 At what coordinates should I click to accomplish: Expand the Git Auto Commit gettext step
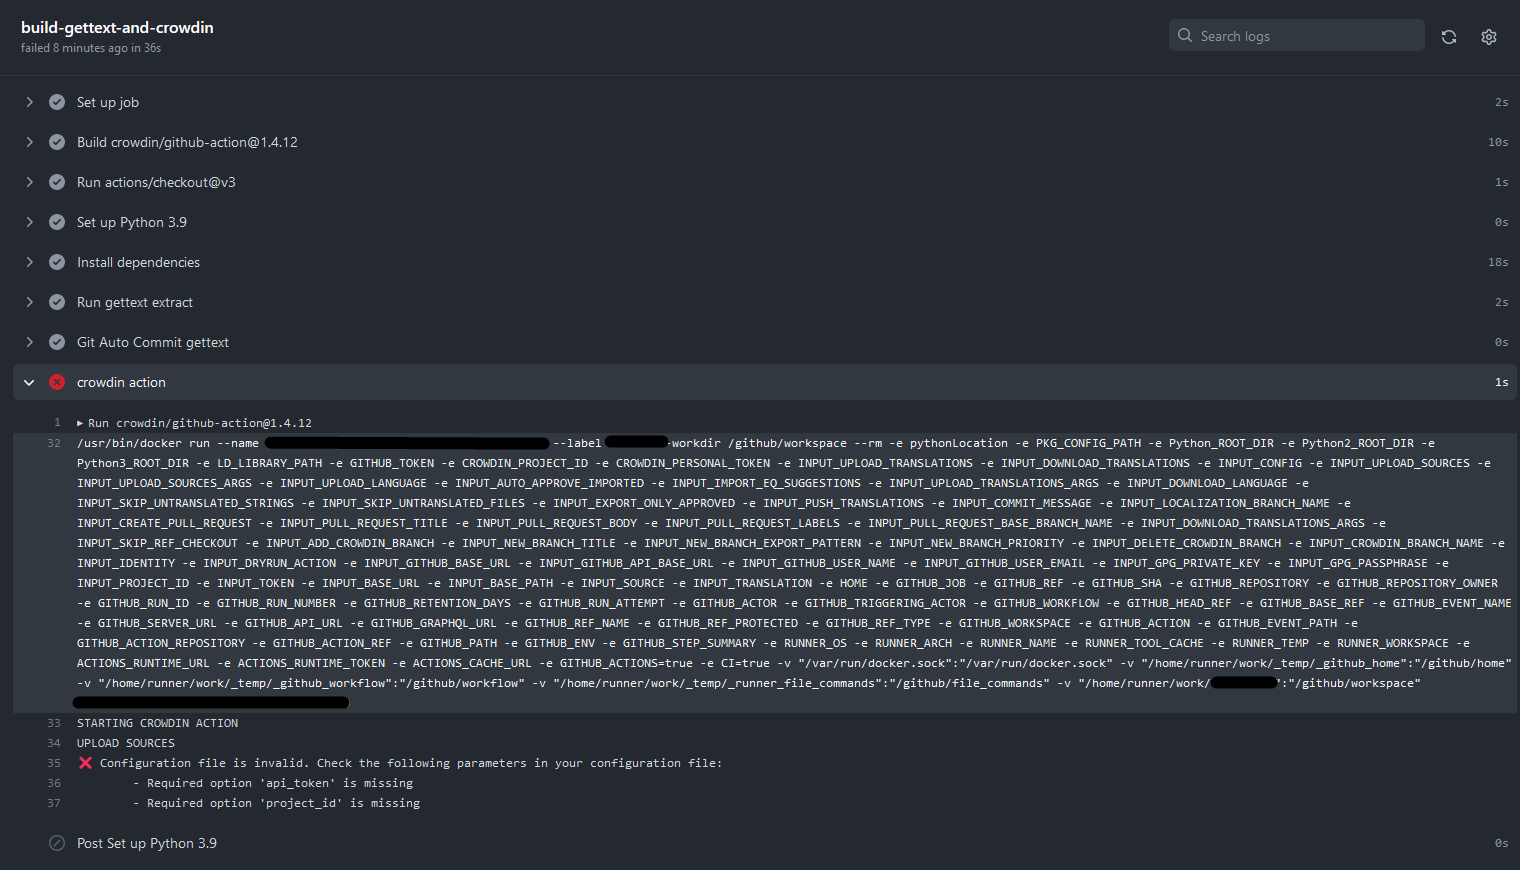[x=29, y=341]
